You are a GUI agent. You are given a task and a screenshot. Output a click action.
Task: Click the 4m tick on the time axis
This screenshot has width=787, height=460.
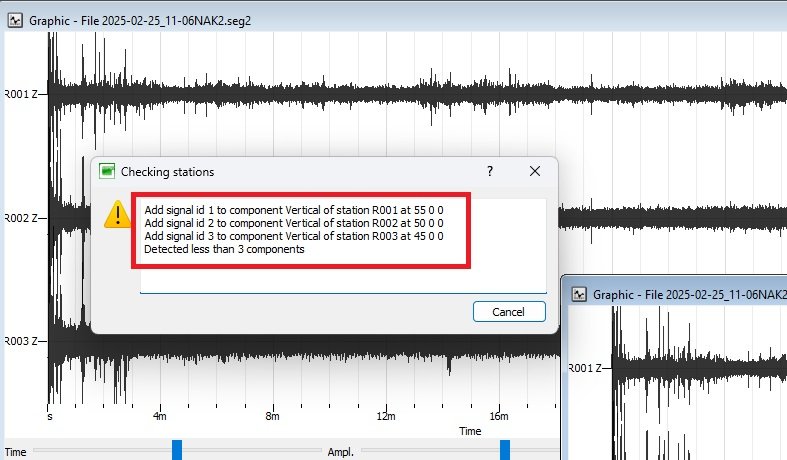159,416
